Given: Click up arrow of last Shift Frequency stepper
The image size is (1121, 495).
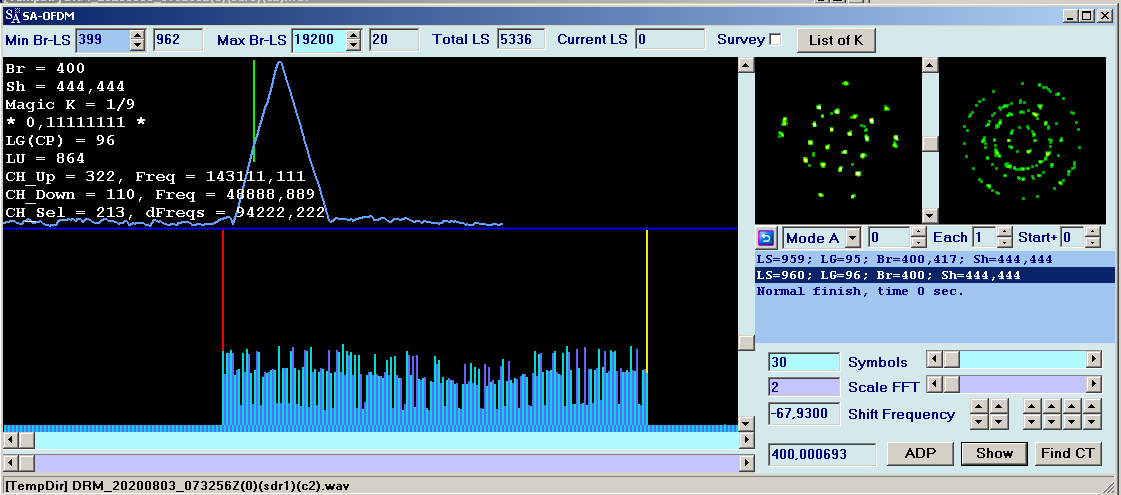Looking at the screenshot, I should (1091, 406).
